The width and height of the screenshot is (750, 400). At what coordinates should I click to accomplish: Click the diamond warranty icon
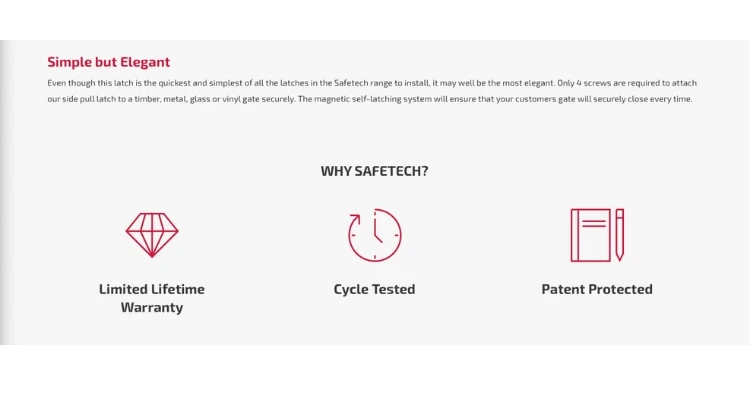click(x=152, y=235)
